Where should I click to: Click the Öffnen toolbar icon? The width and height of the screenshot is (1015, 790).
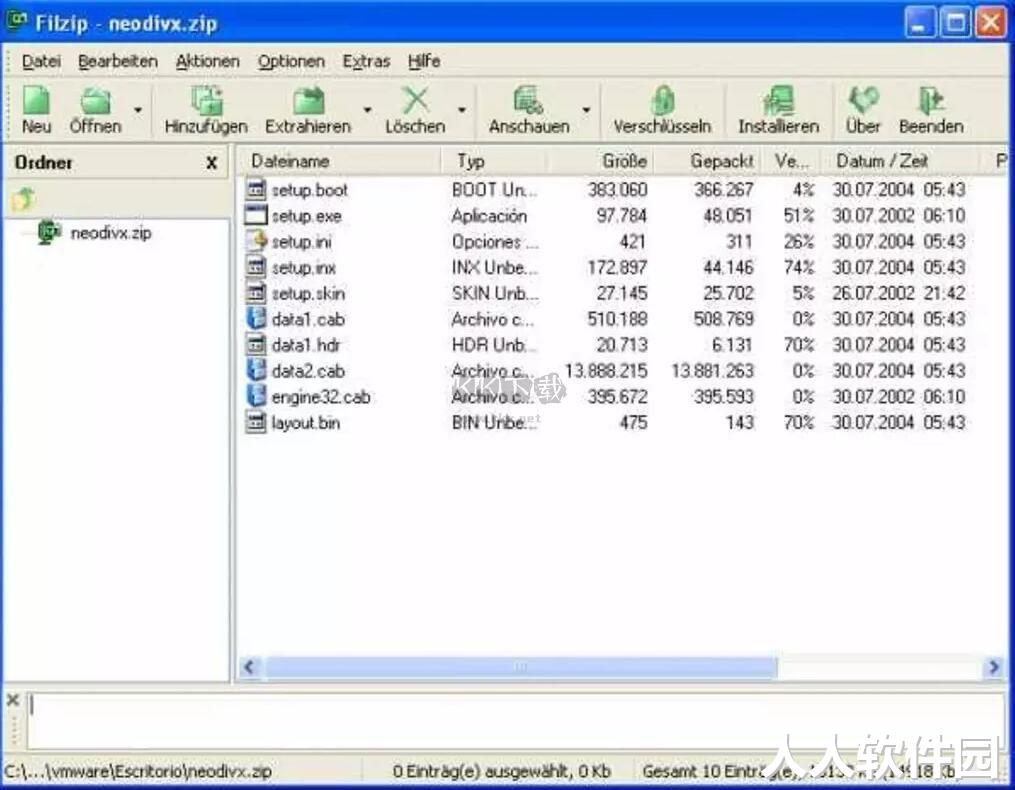[x=96, y=101]
